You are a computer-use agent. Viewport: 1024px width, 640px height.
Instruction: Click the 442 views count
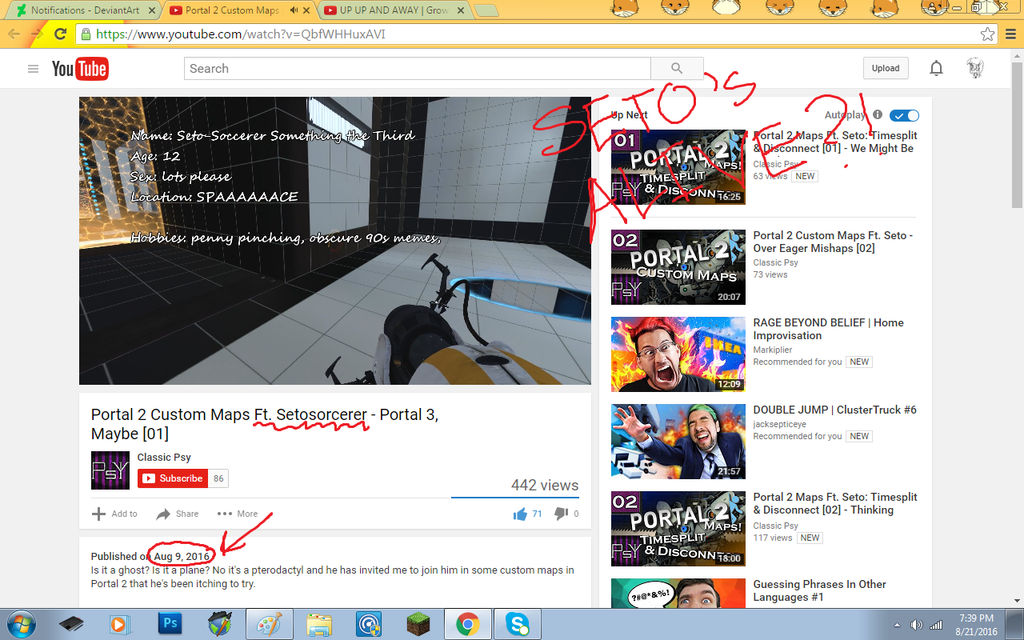pyautogui.click(x=545, y=485)
